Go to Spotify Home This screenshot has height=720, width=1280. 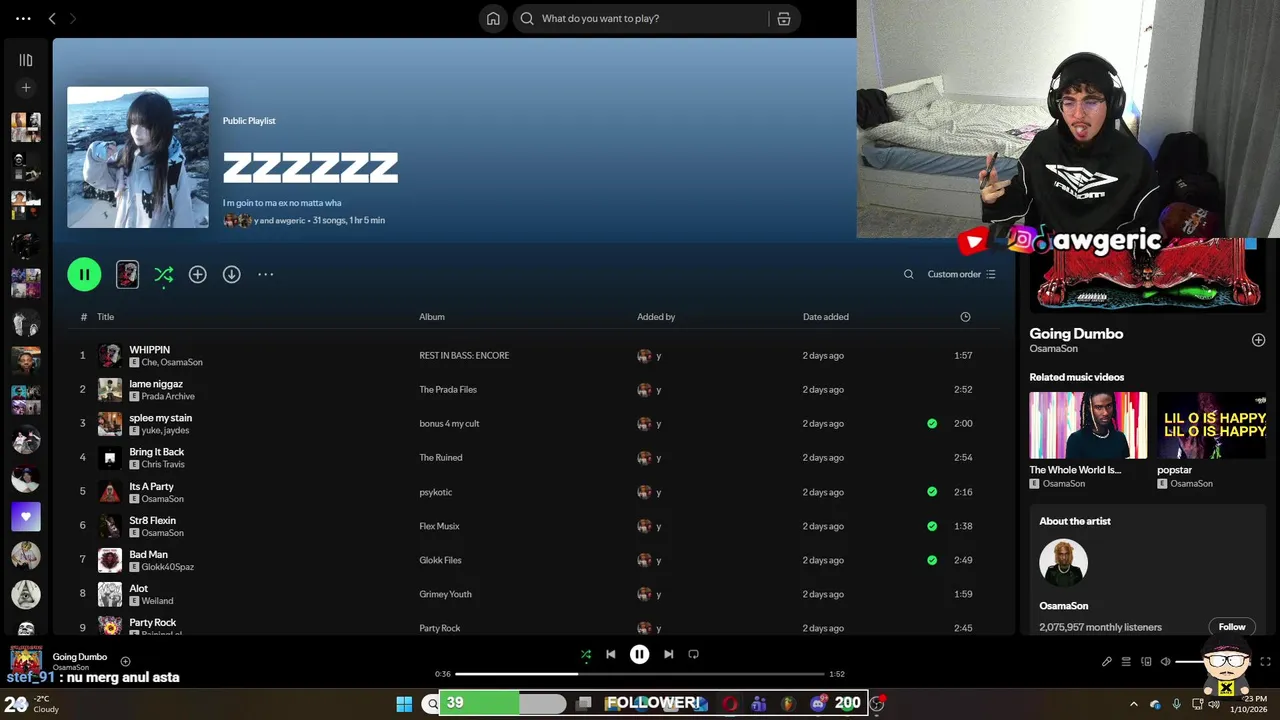click(493, 18)
